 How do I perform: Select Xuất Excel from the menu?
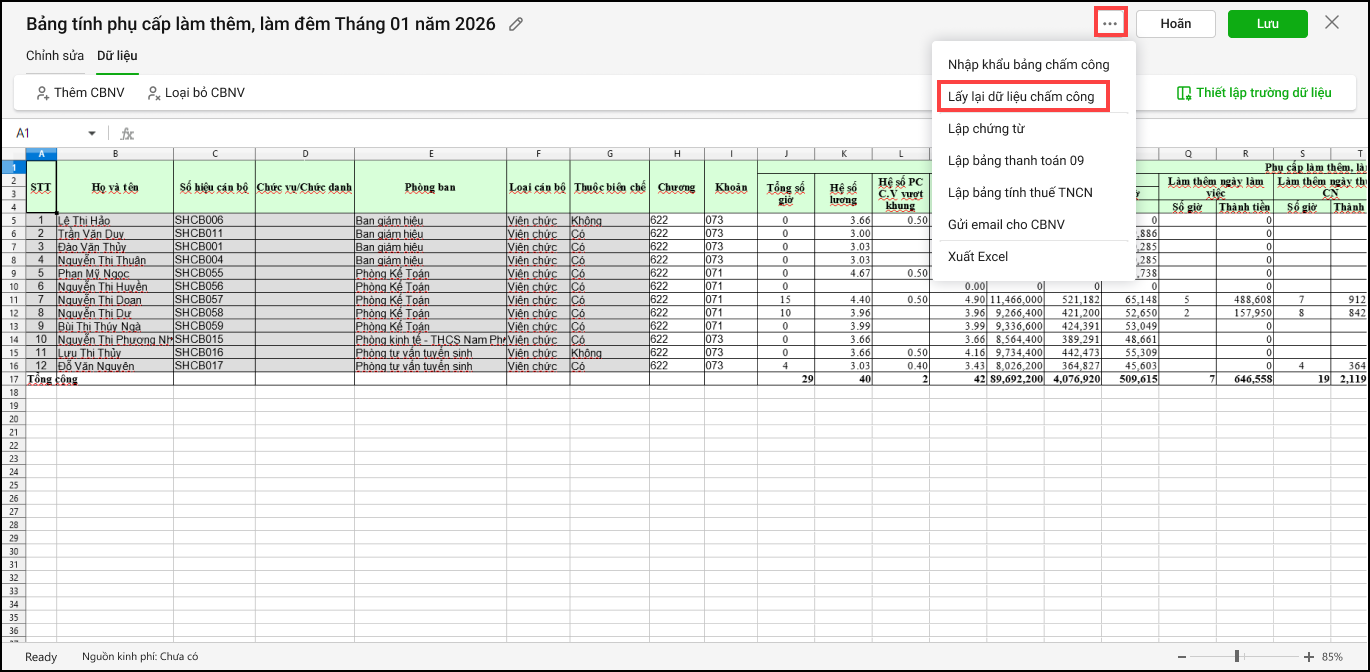tap(977, 257)
